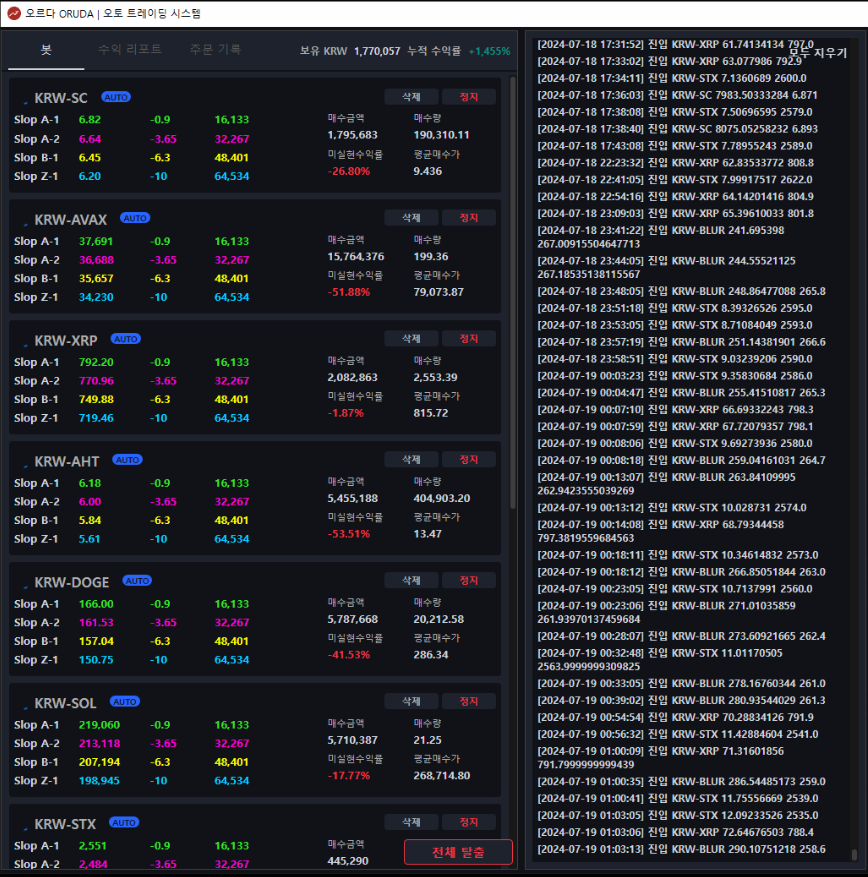Screen dimensions: 868x877
Task: Select the KRW-SC card title
Action: (x=61, y=98)
